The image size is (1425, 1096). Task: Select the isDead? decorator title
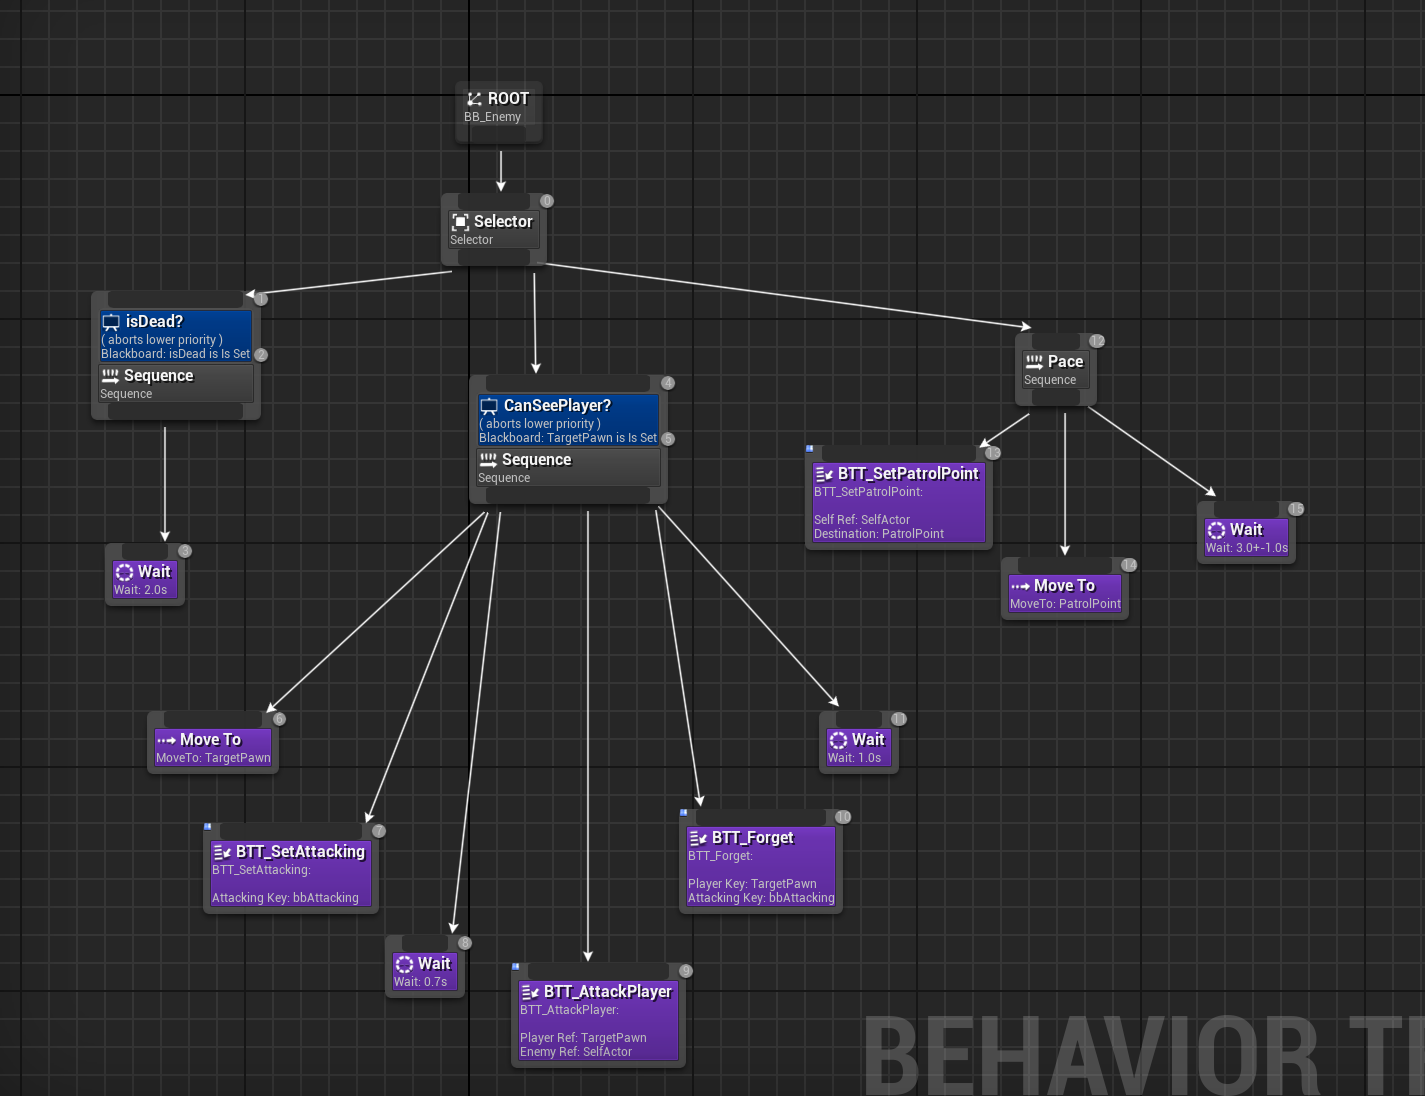click(x=154, y=322)
